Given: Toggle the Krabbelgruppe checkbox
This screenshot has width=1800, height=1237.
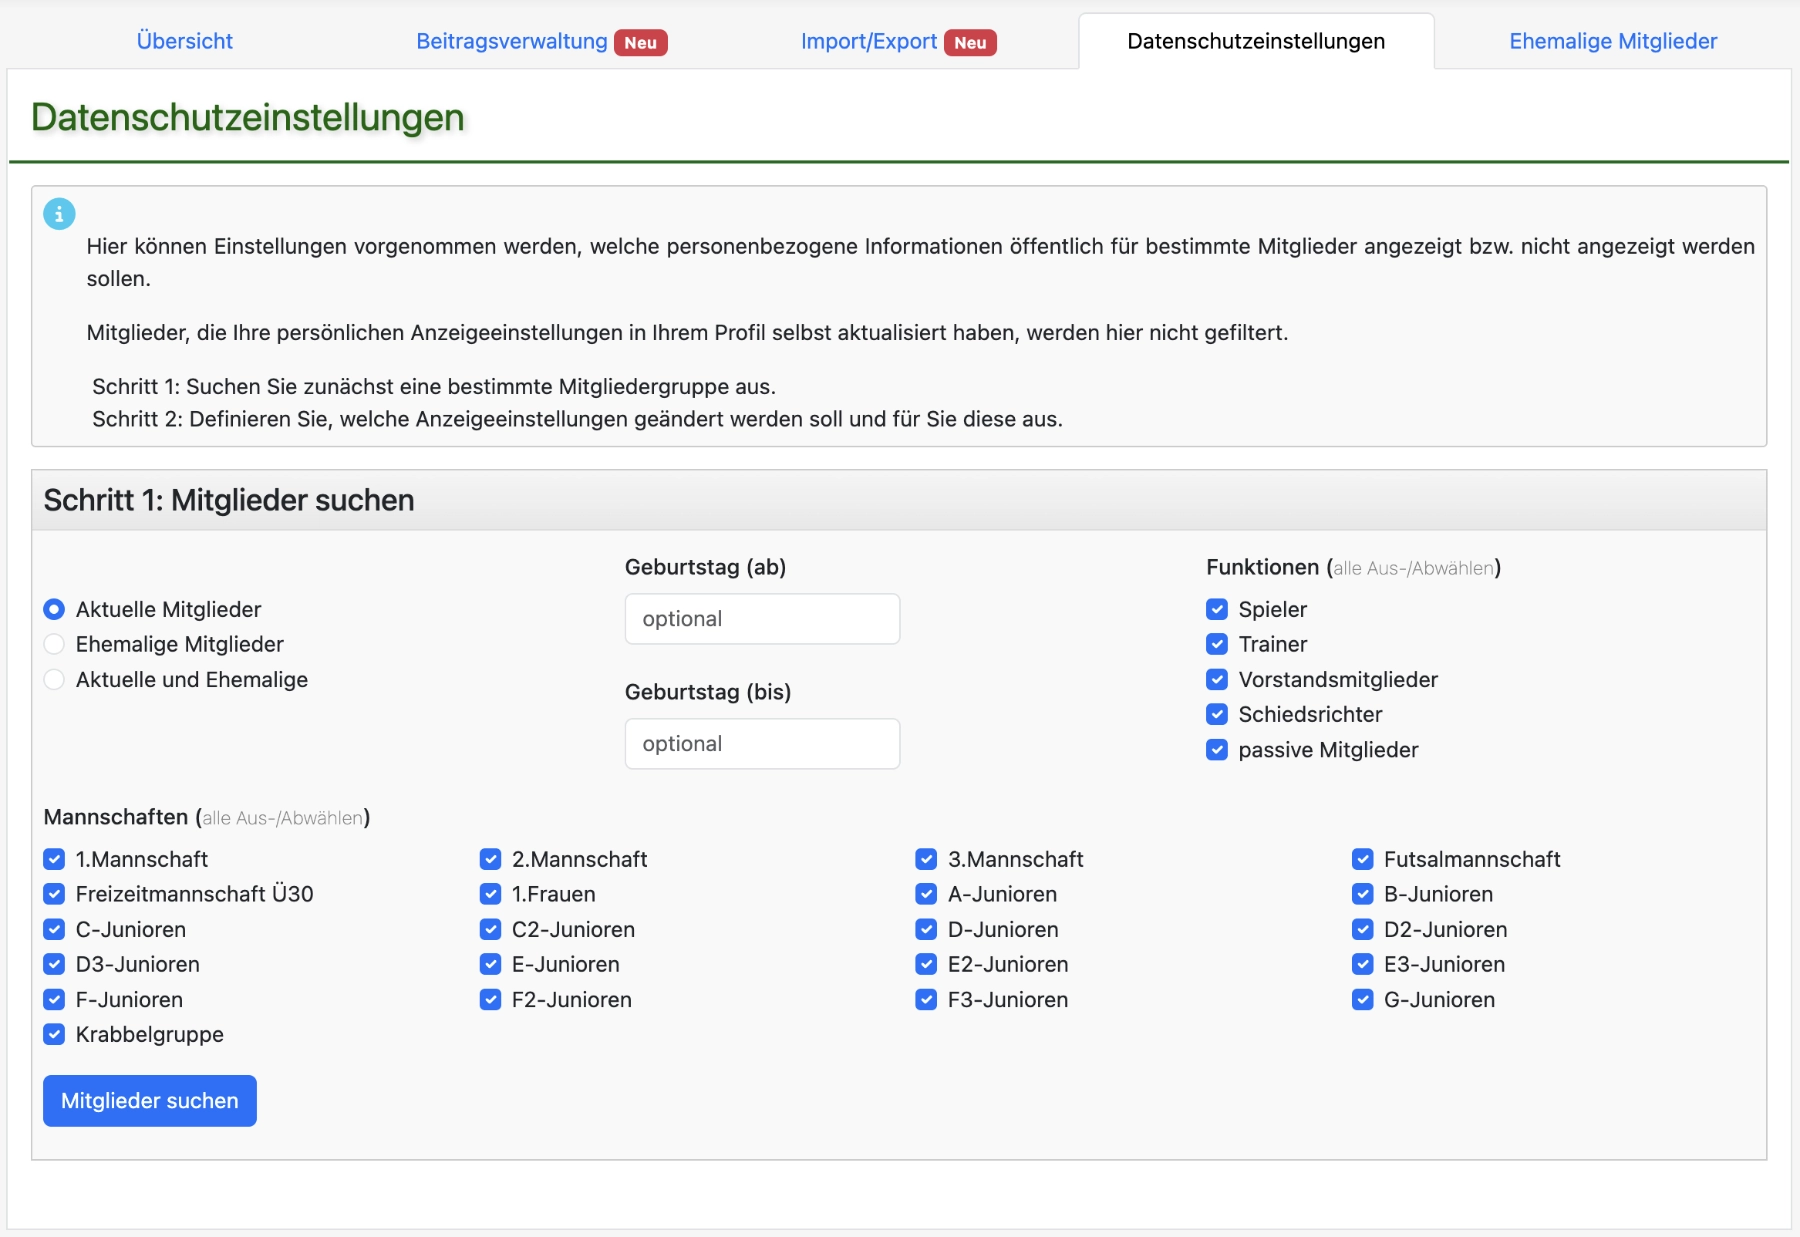Looking at the screenshot, I should point(54,1035).
